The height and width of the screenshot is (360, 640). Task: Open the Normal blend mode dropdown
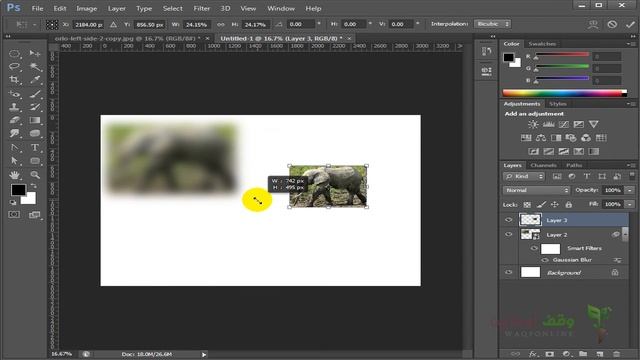(536, 190)
